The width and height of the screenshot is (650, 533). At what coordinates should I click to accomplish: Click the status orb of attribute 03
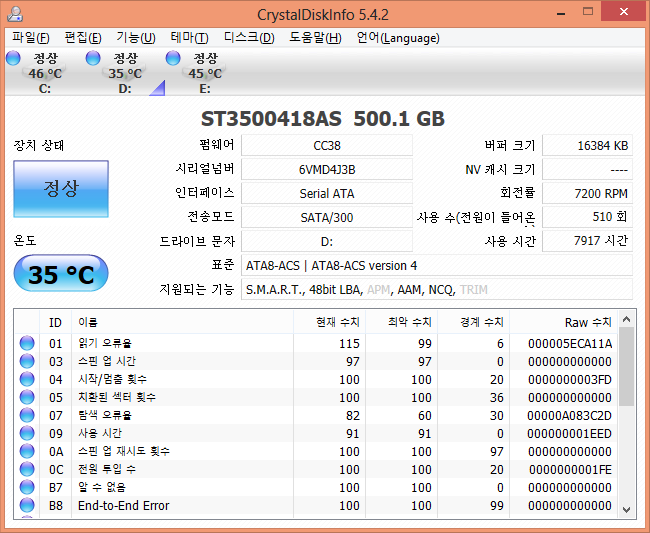coord(27,361)
